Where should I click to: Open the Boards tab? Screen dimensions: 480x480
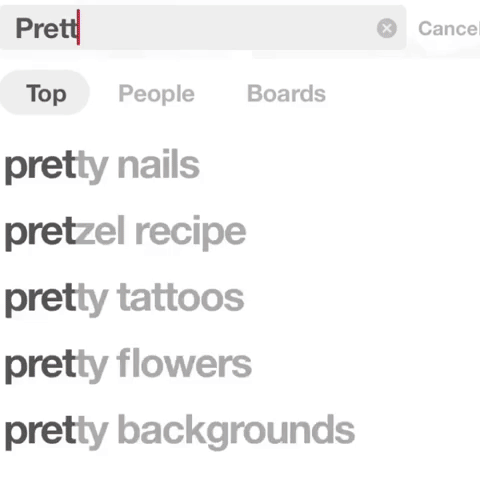(x=286, y=93)
